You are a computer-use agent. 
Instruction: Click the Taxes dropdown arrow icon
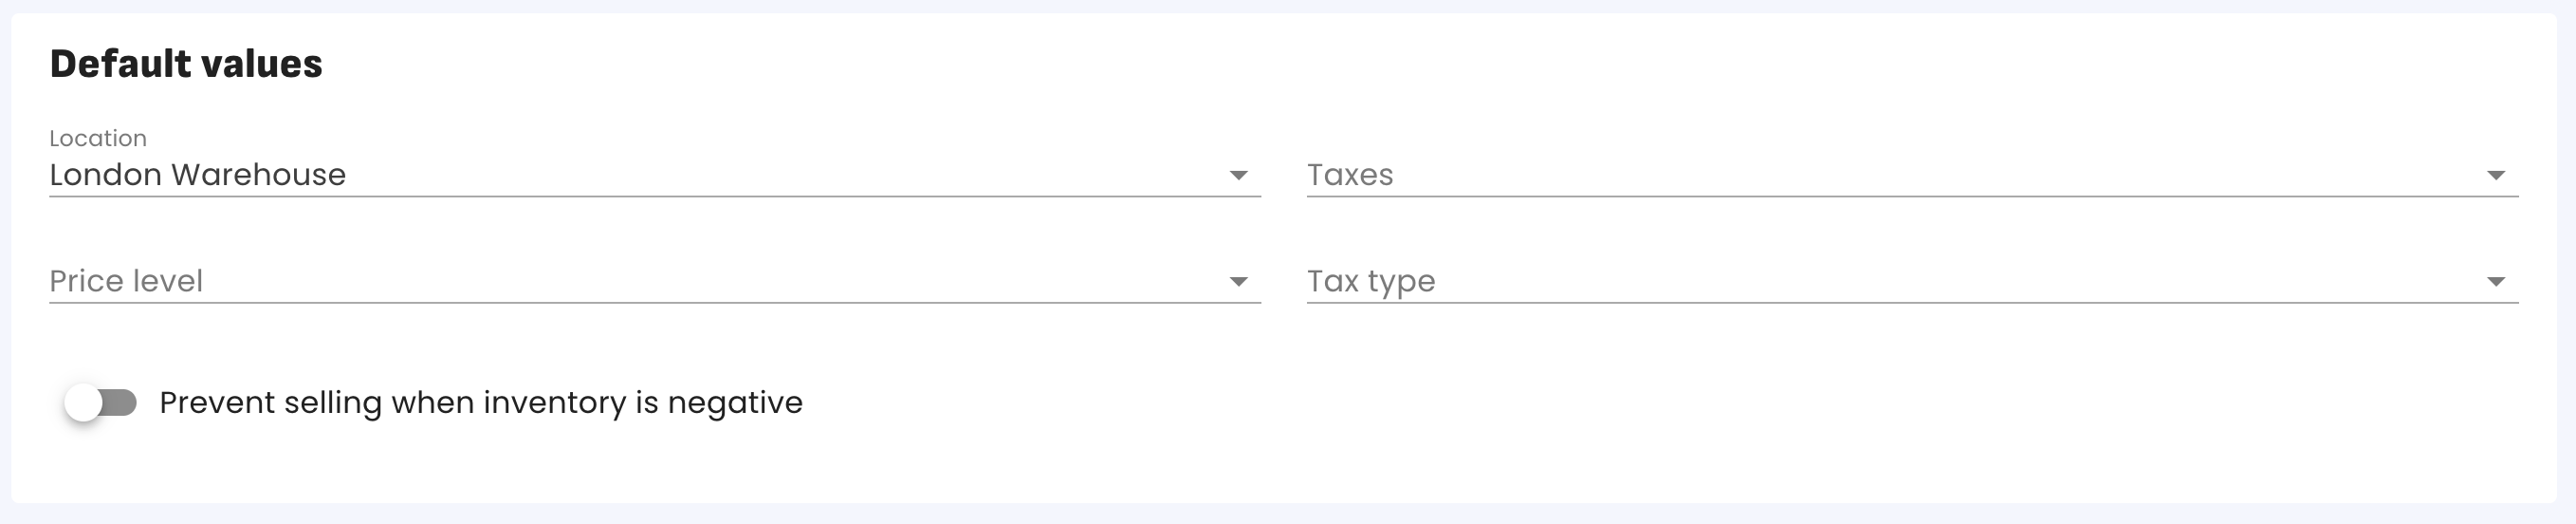click(x=2495, y=176)
